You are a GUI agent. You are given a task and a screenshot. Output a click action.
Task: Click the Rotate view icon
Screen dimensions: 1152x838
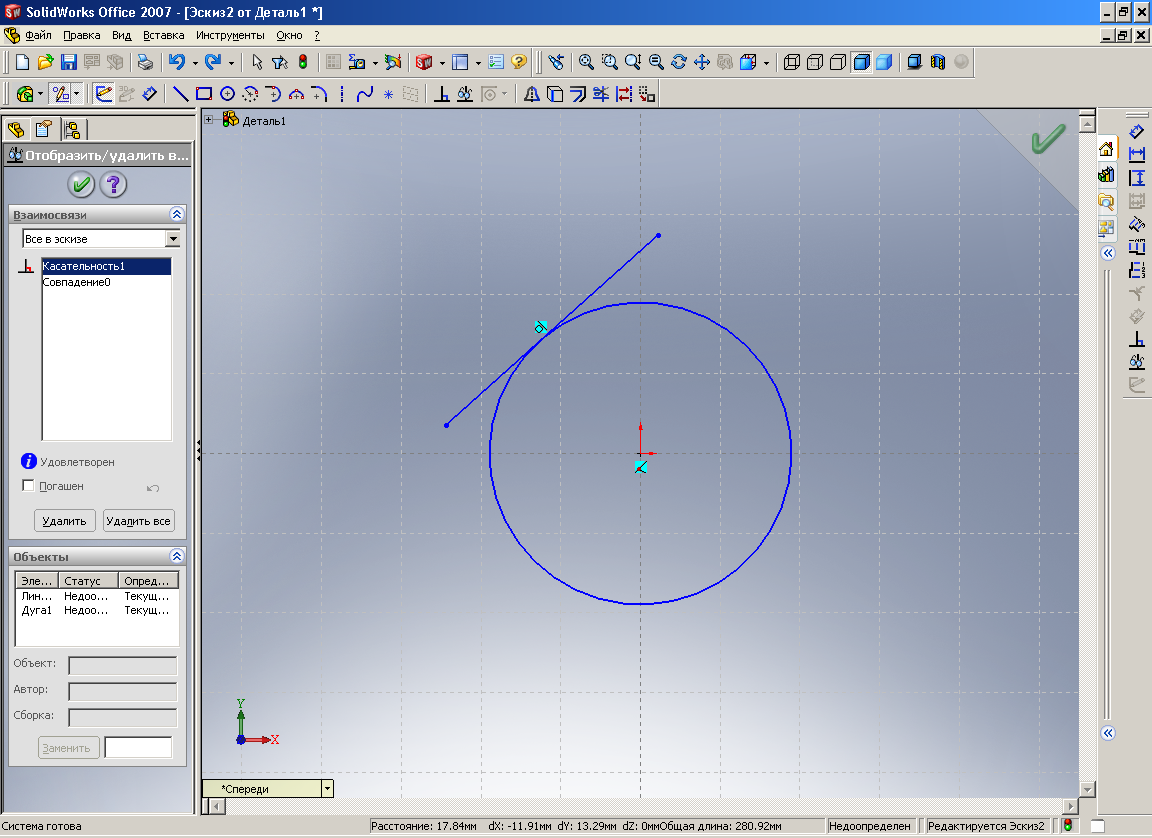point(679,62)
